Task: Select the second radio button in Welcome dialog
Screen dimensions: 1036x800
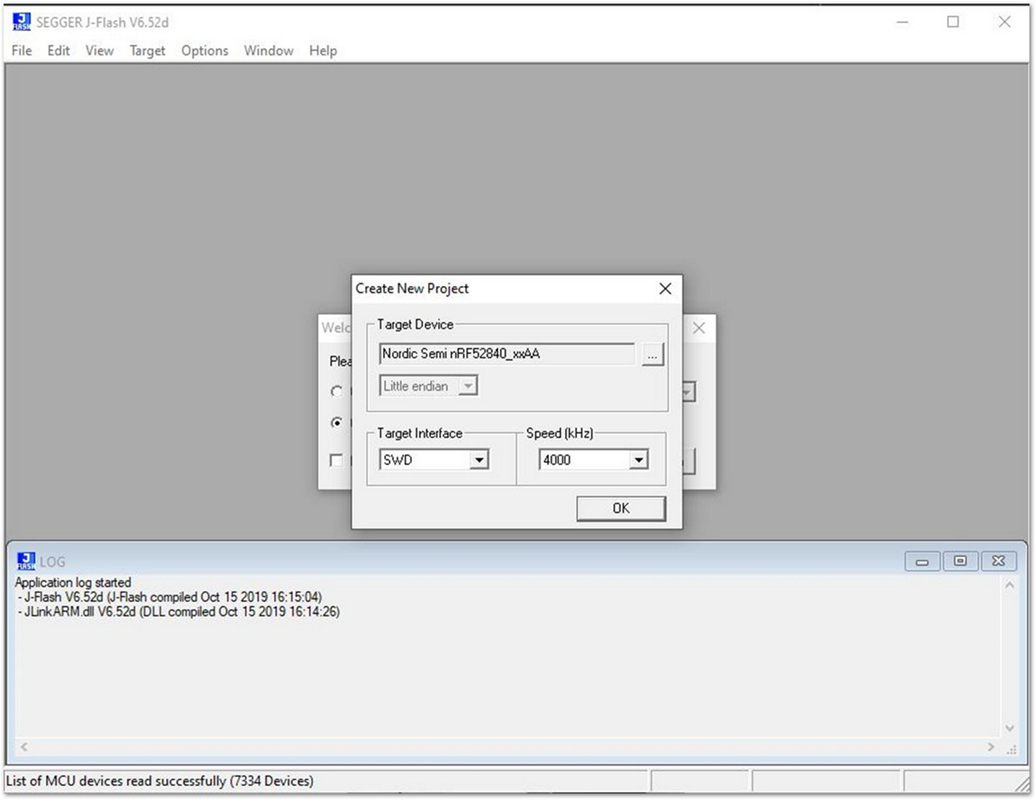Action: pos(337,423)
